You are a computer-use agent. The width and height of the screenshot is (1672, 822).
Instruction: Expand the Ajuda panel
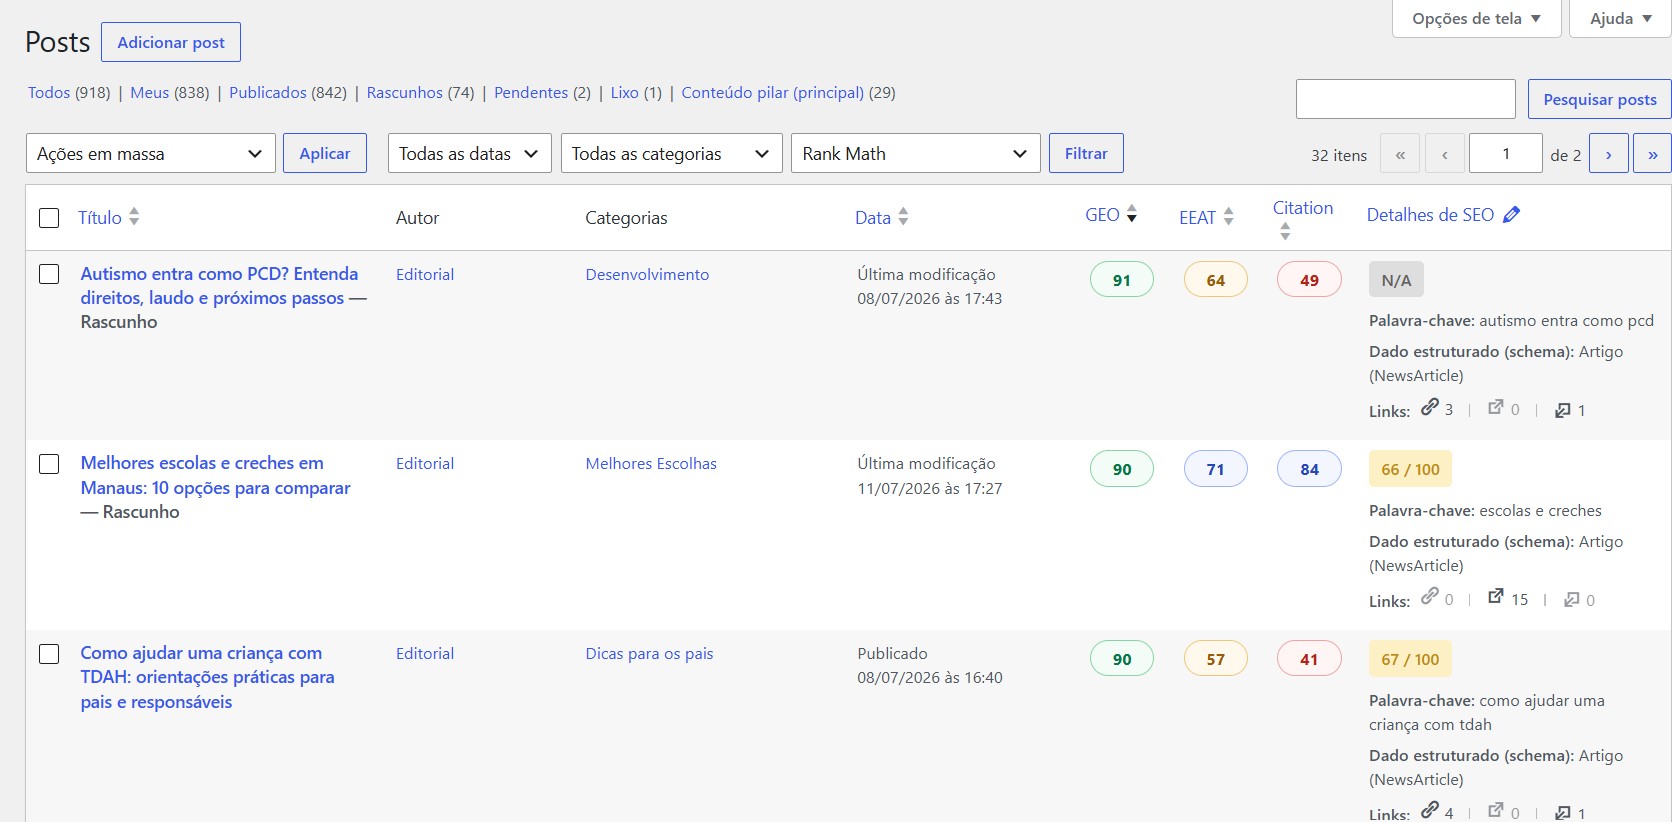(1620, 18)
